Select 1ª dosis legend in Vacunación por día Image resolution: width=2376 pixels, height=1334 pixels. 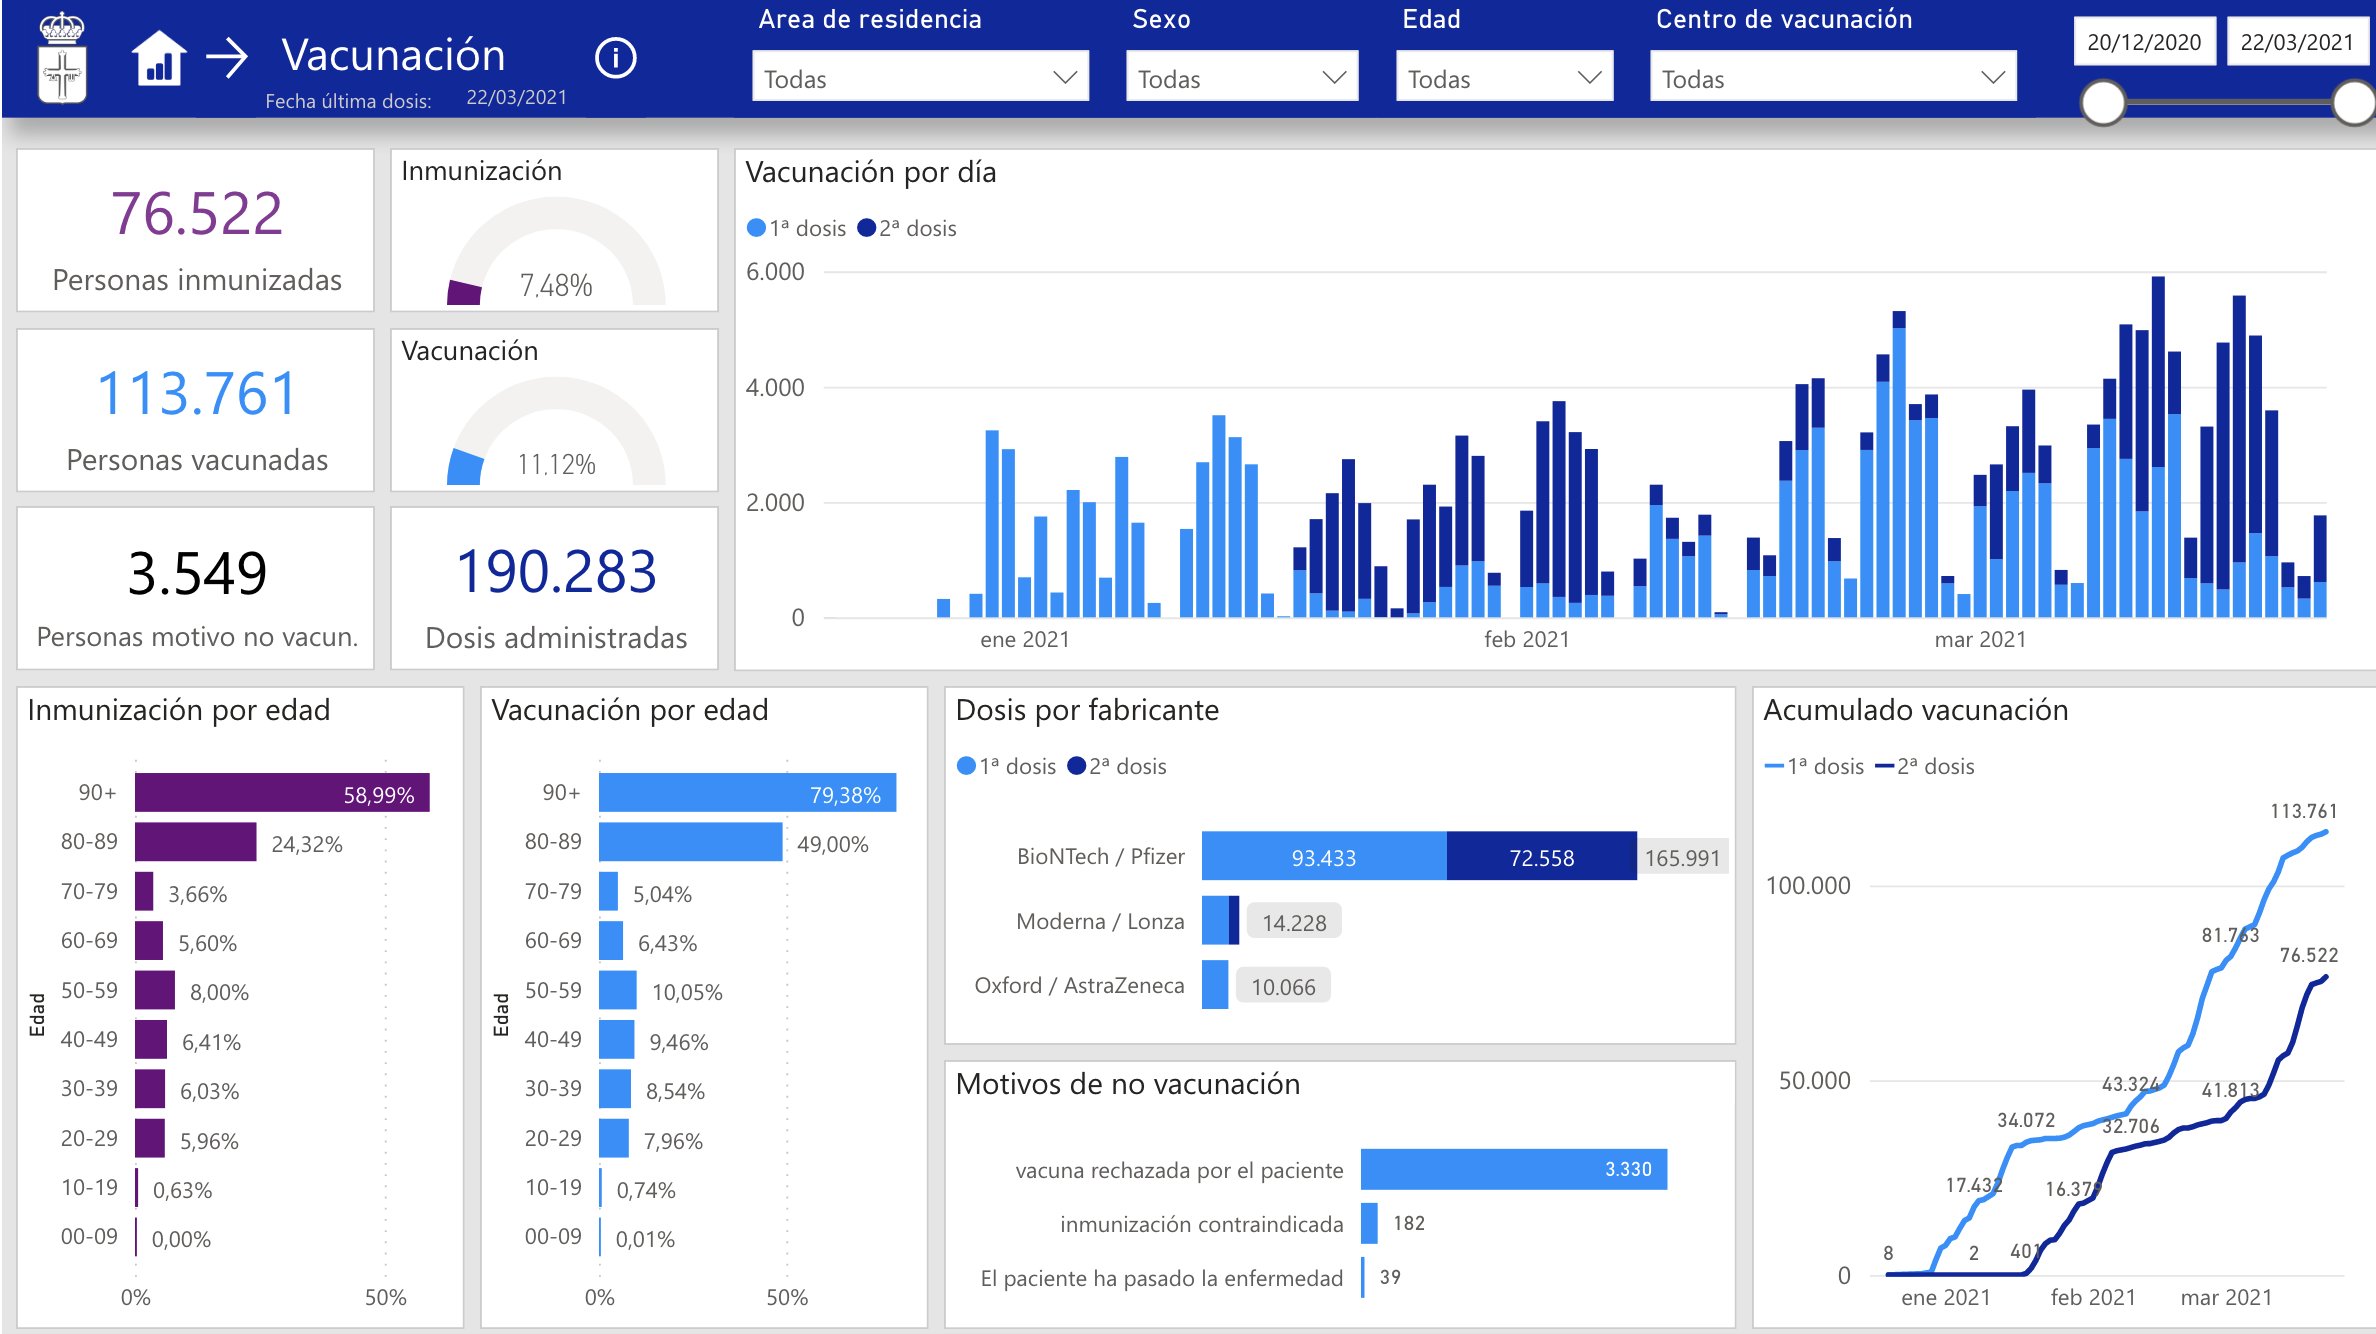point(797,228)
